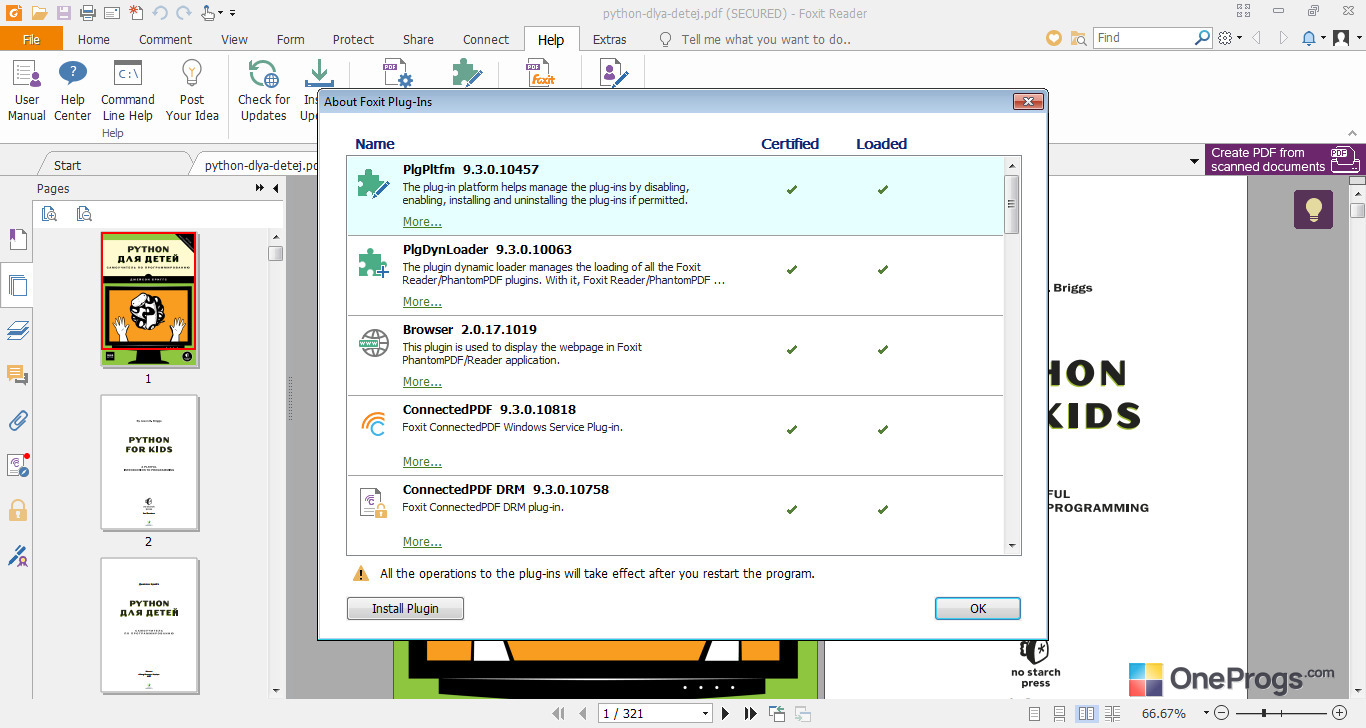
Task: Go to the next page arrow
Action: pyautogui.click(x=726, y=713)
